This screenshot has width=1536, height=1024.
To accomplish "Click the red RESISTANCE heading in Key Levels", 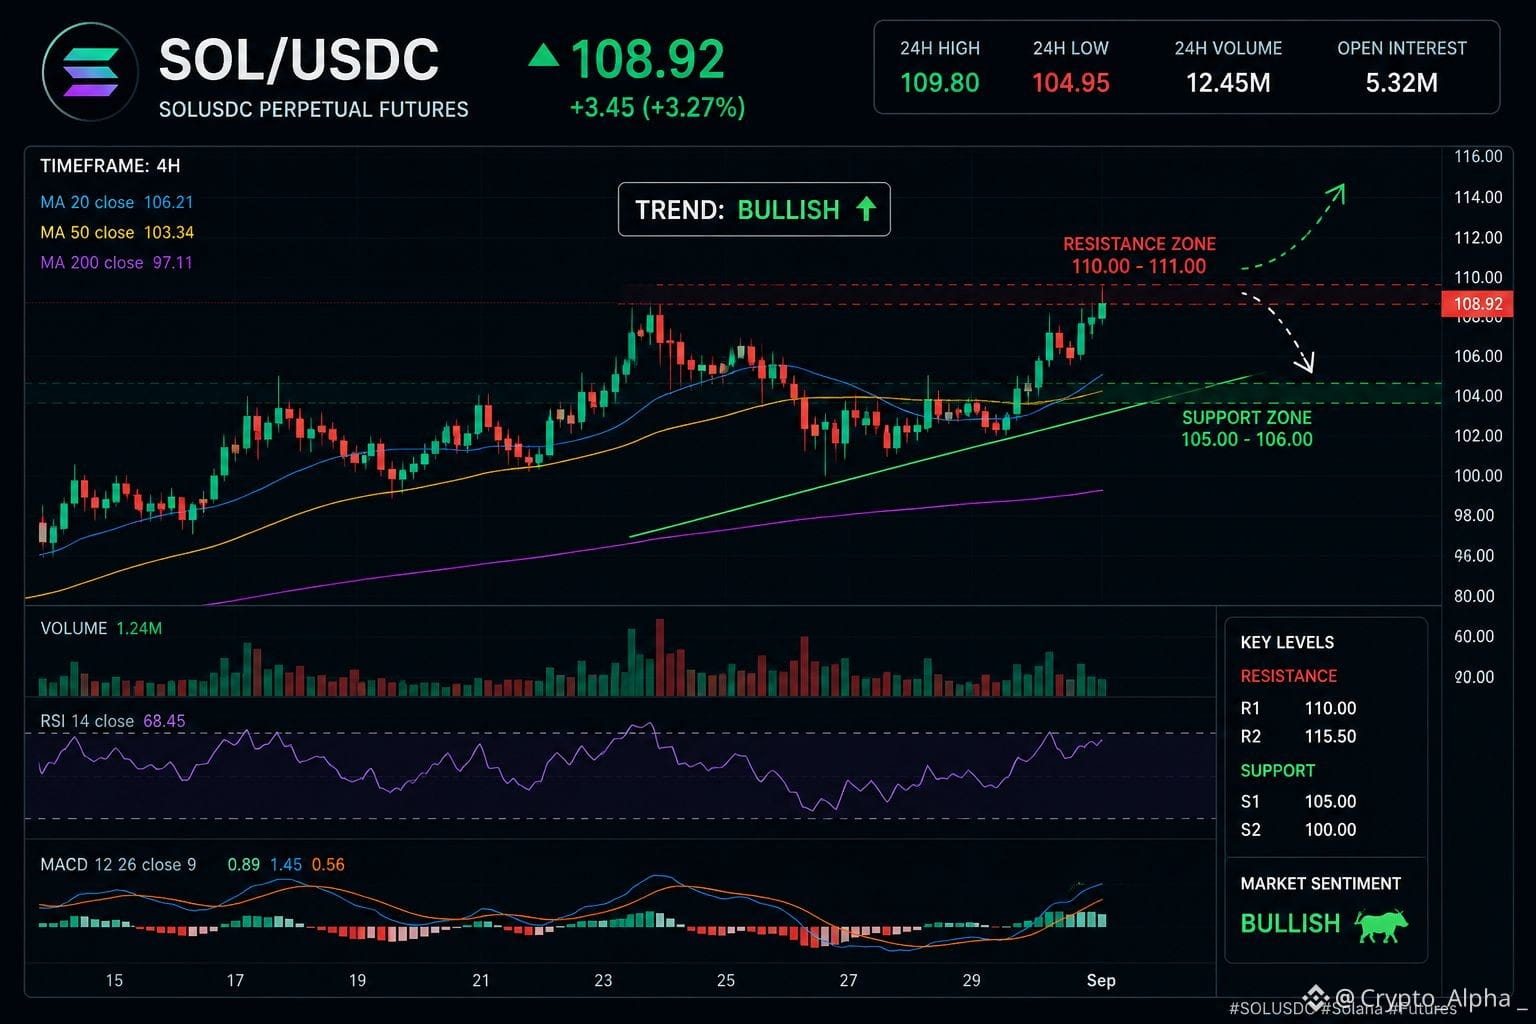I will coord(1289,676).
